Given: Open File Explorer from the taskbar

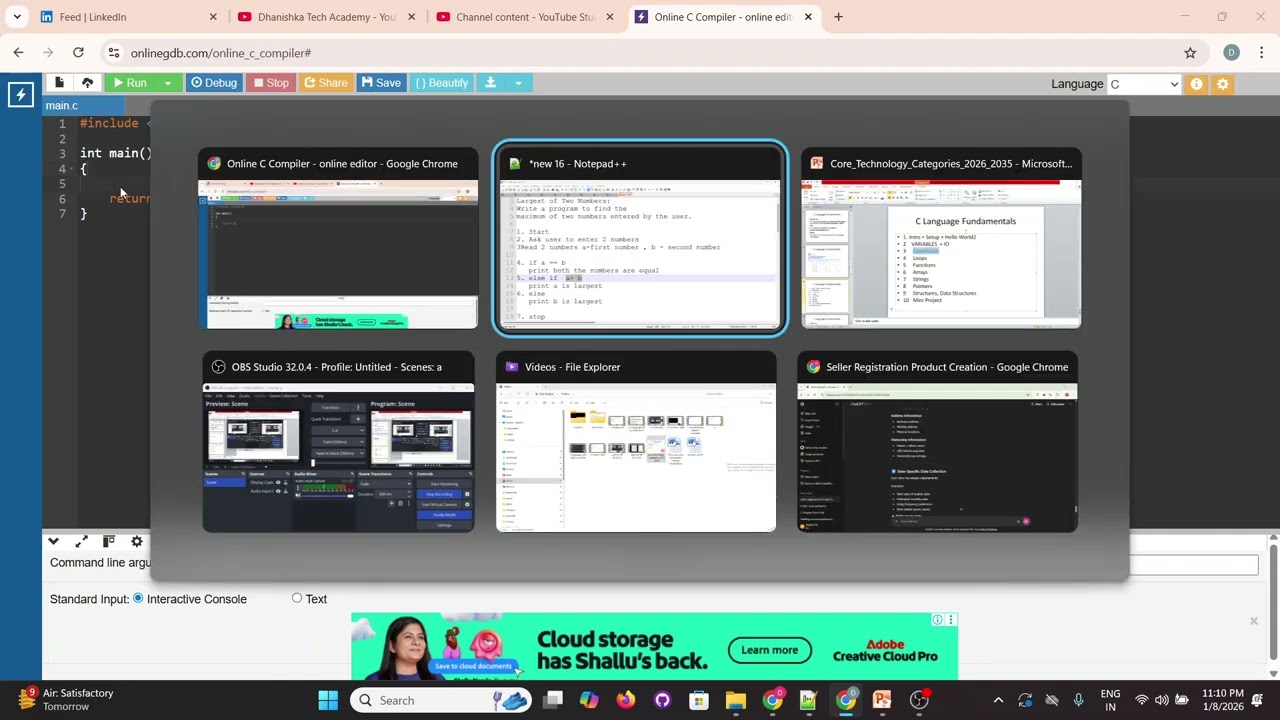Looking at the screenshot, I should 736,700.
